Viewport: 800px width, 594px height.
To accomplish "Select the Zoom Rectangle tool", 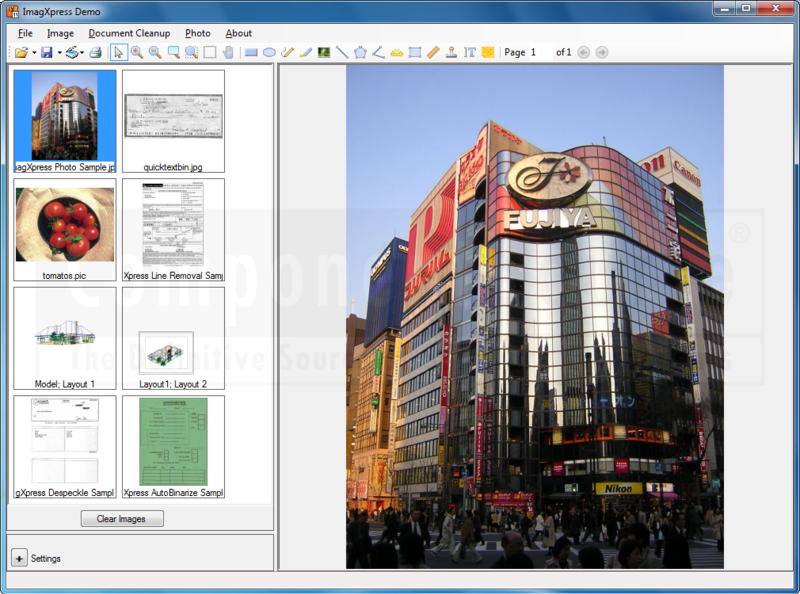I will (173, 52).
